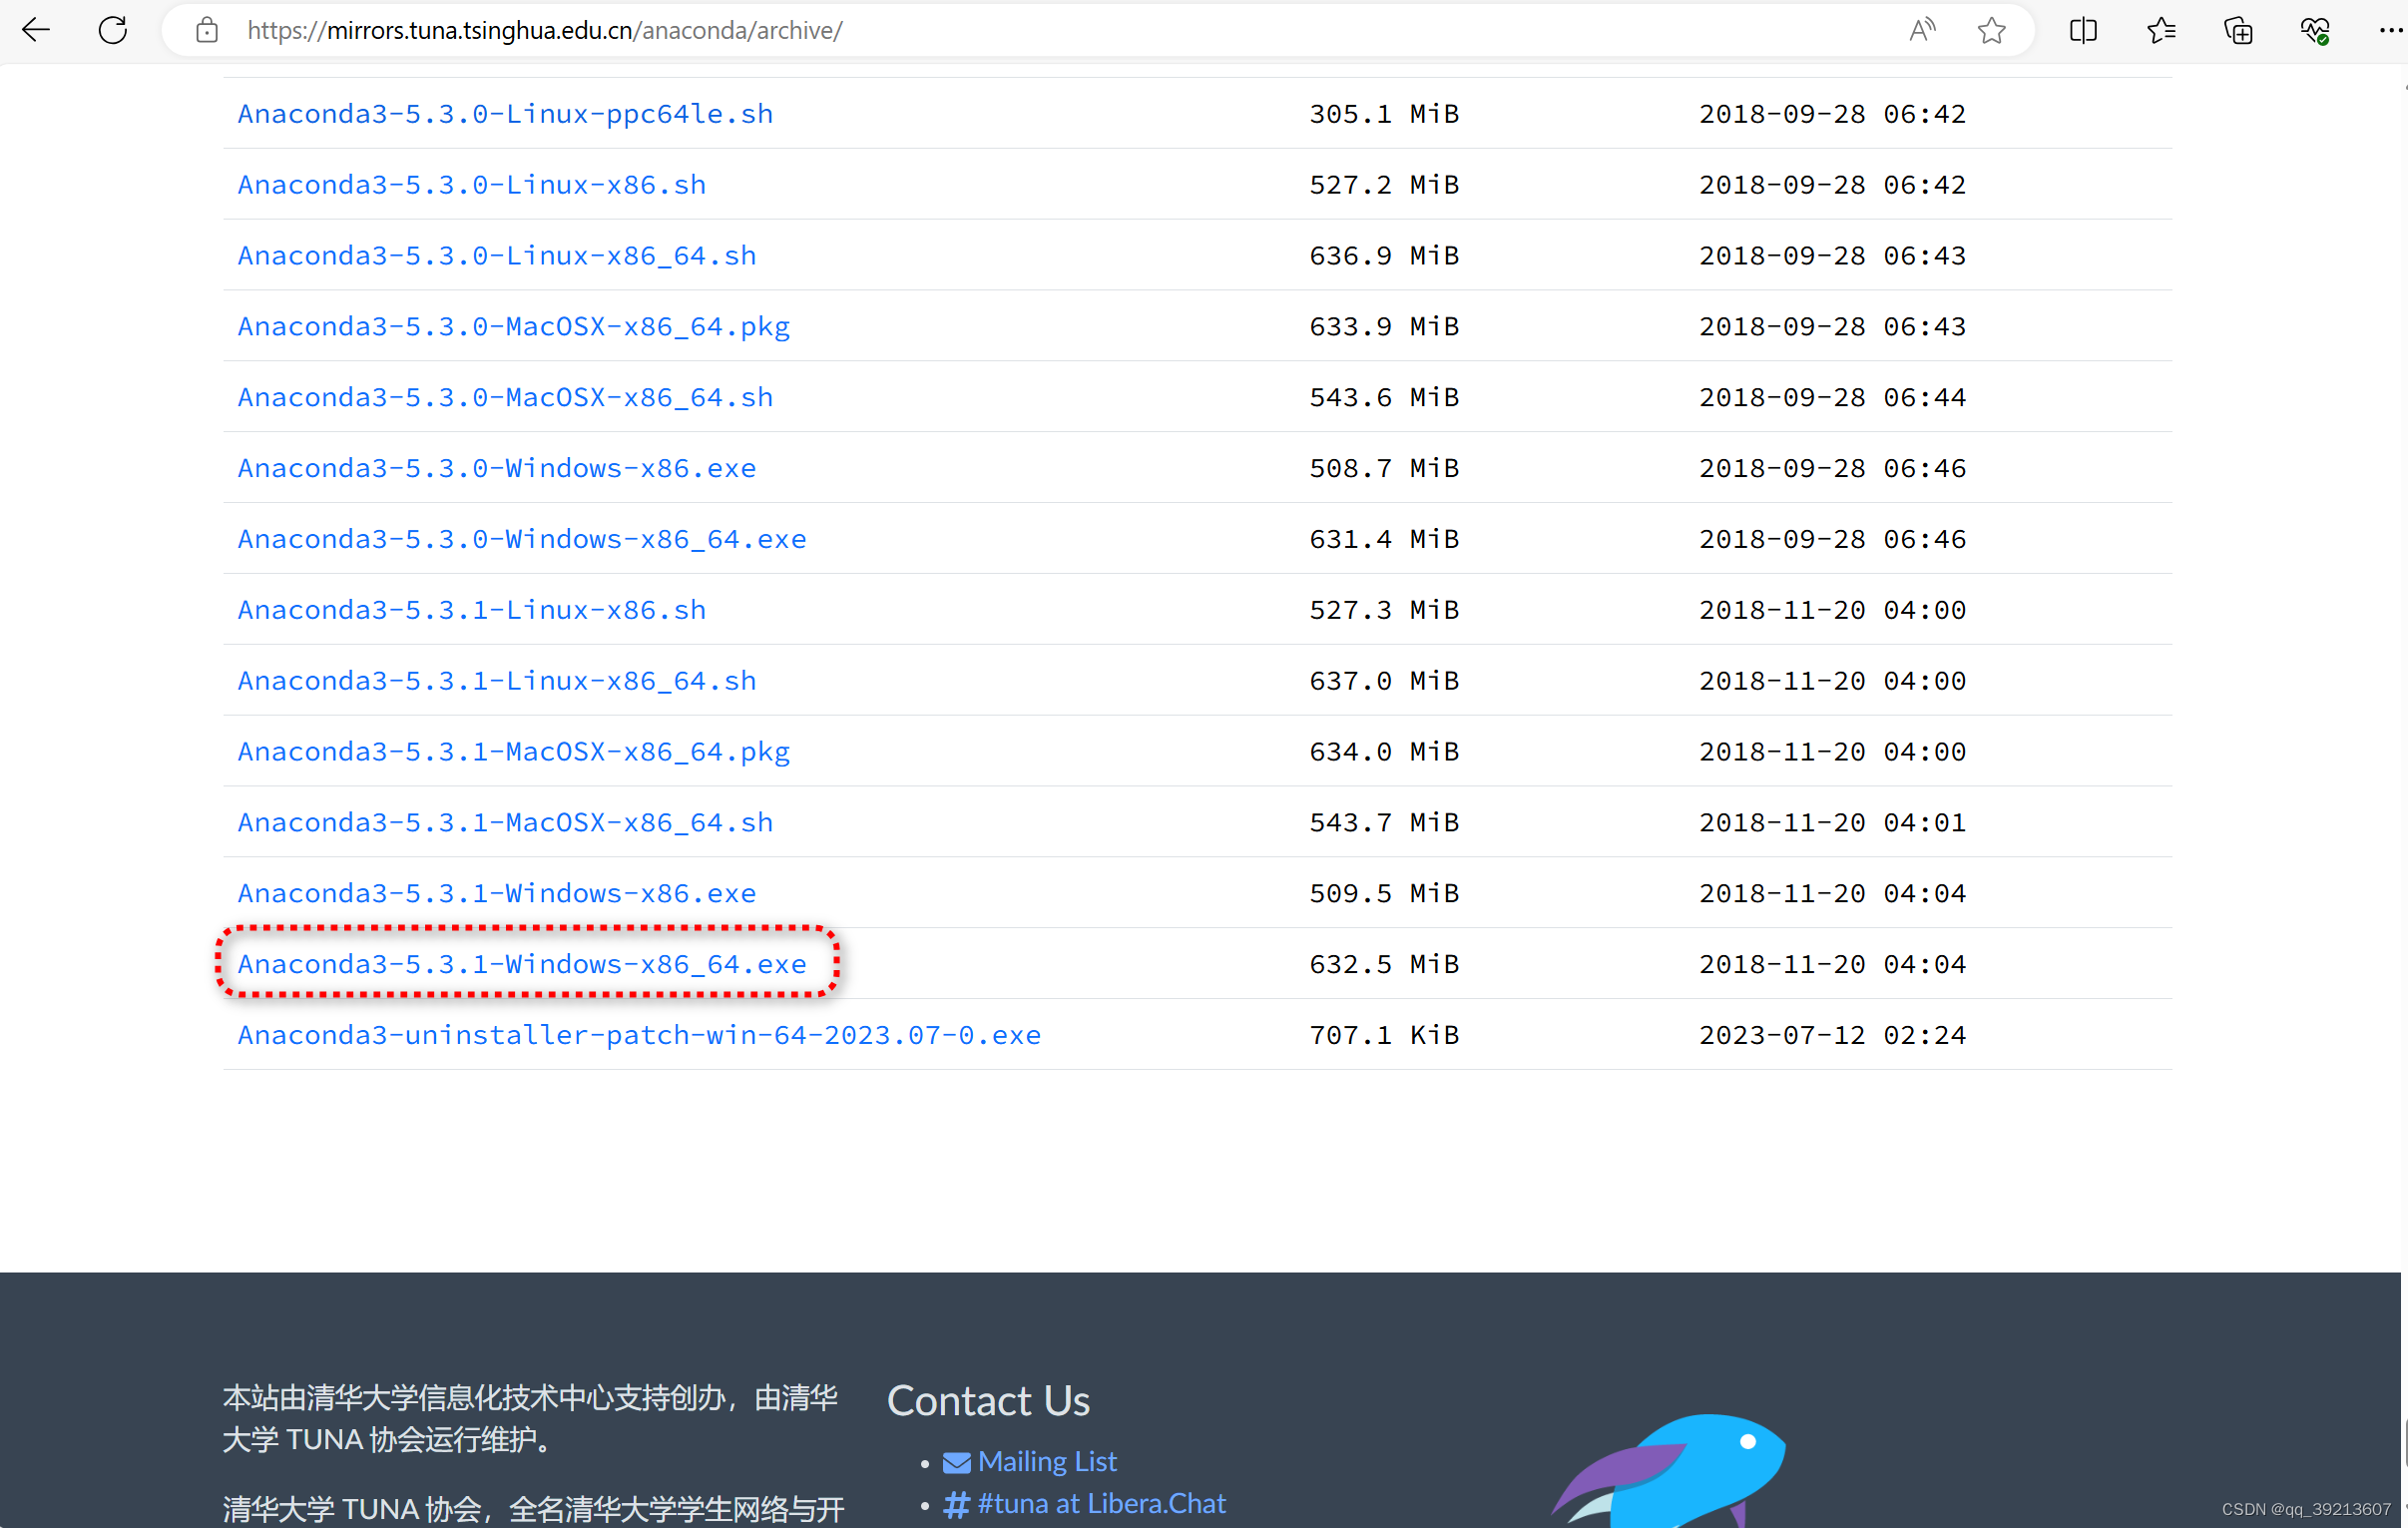Image resolution: width=2408 pixels, height=1528 pixels.
Task: Download Anaconda3-5.3.1-MacOSX-x86_64.pkg
Action: 513,751
